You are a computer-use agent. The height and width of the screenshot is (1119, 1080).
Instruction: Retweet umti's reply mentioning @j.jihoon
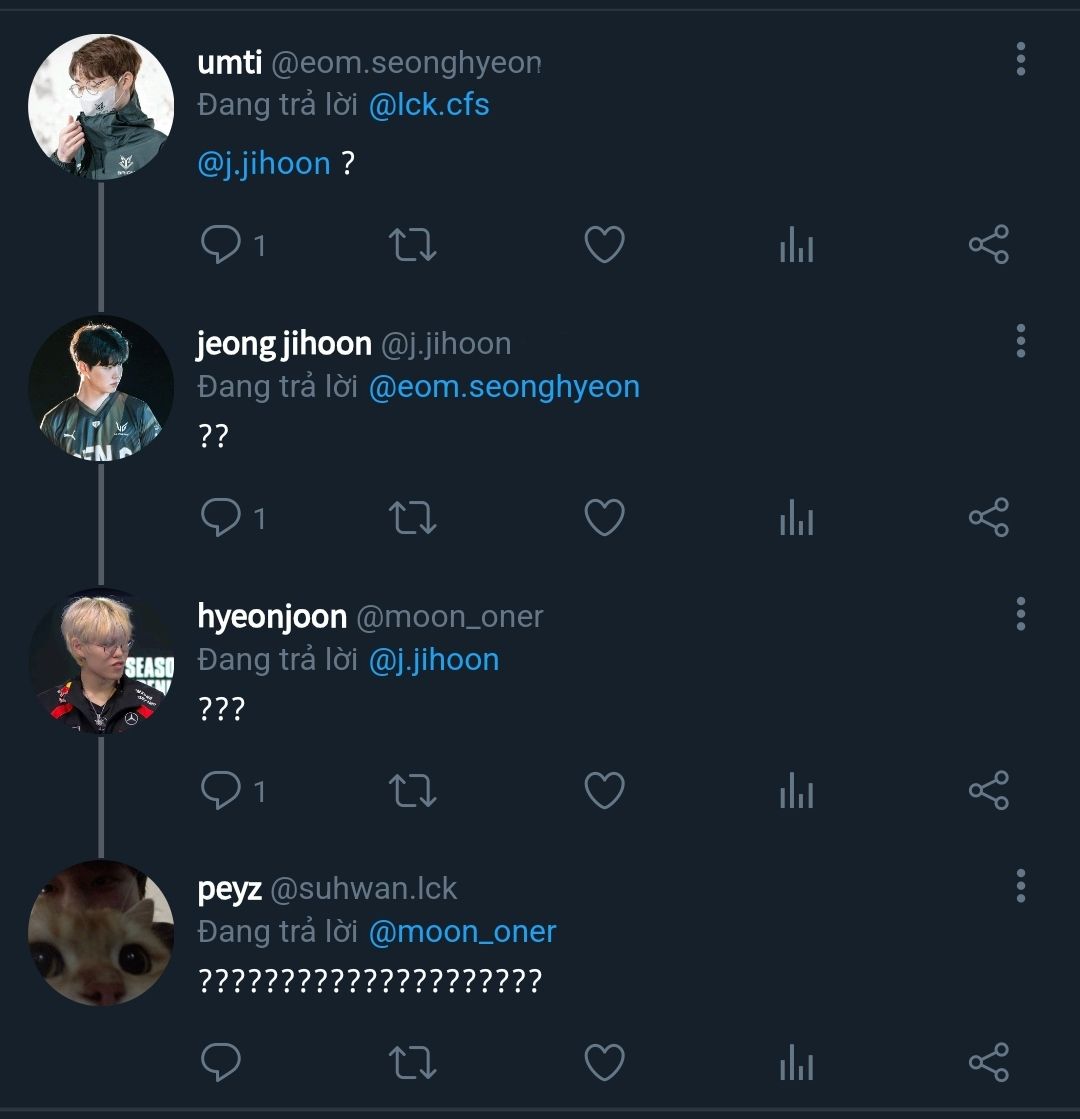pos(413,245)
